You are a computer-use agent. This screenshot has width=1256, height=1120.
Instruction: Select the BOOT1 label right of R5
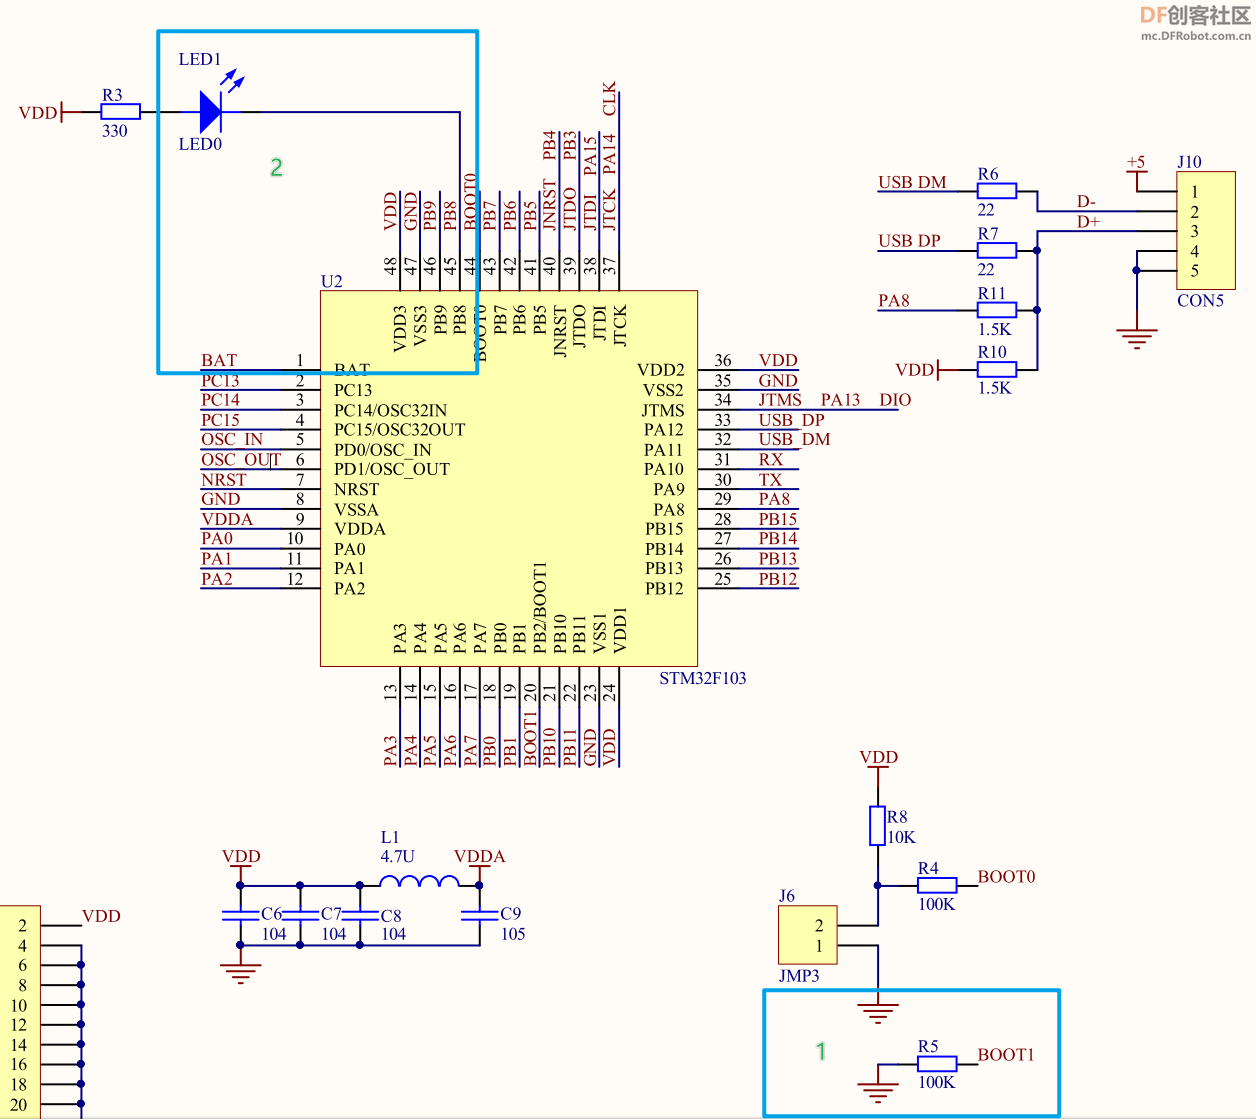coord(1006,1055)
